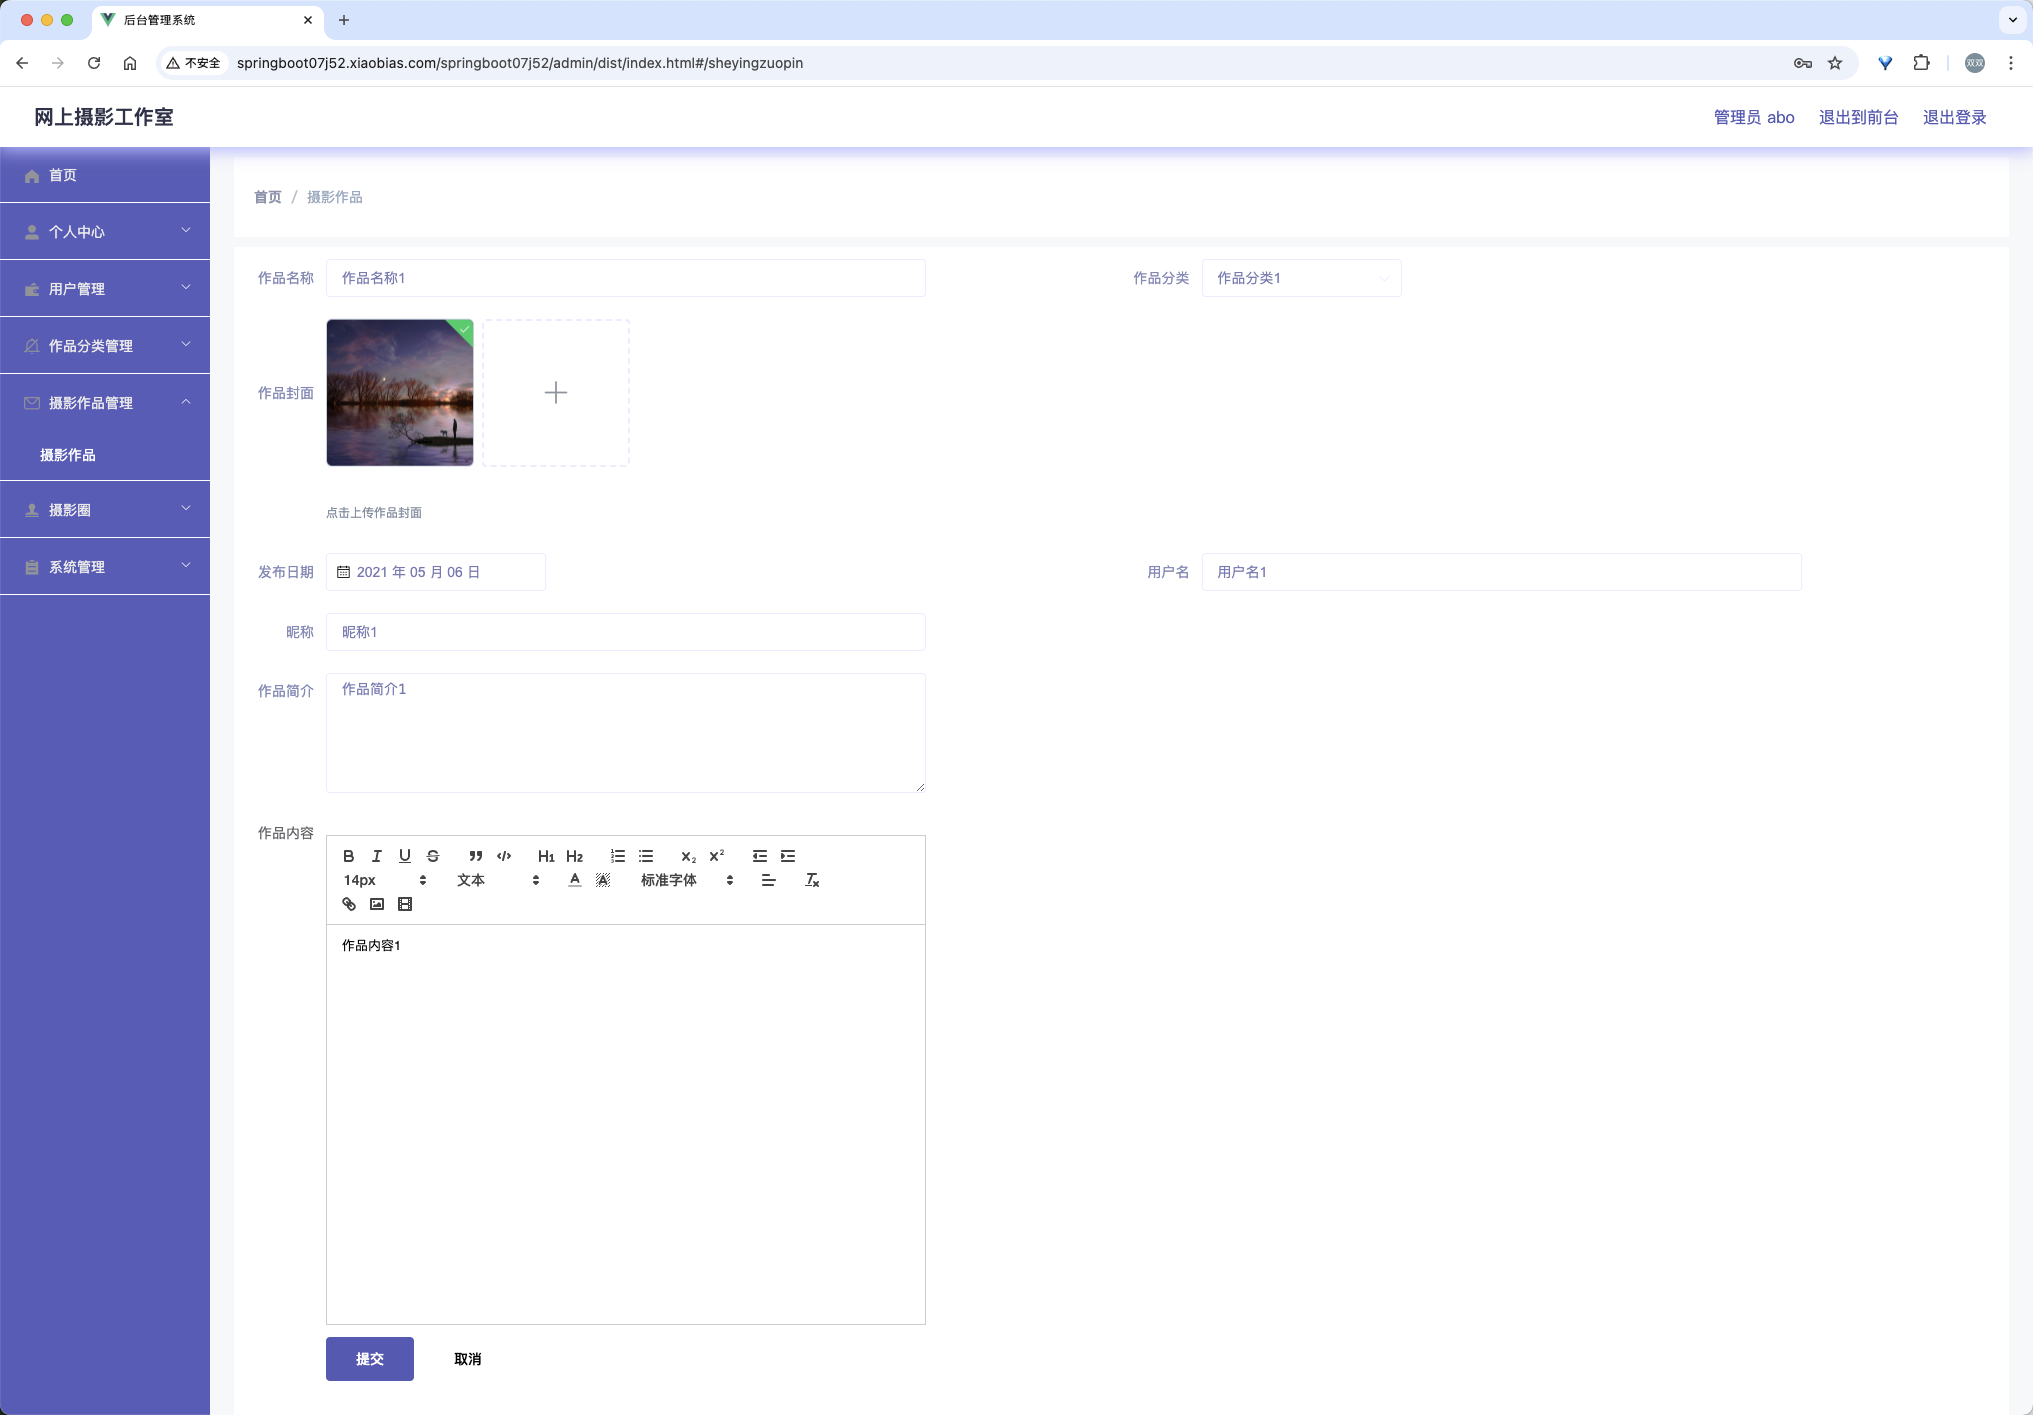Image resolution: width=2033 pixels, height=1415 pixels.
Task: Click 首页 breadcrumb link
Action: tap(268, 197)
